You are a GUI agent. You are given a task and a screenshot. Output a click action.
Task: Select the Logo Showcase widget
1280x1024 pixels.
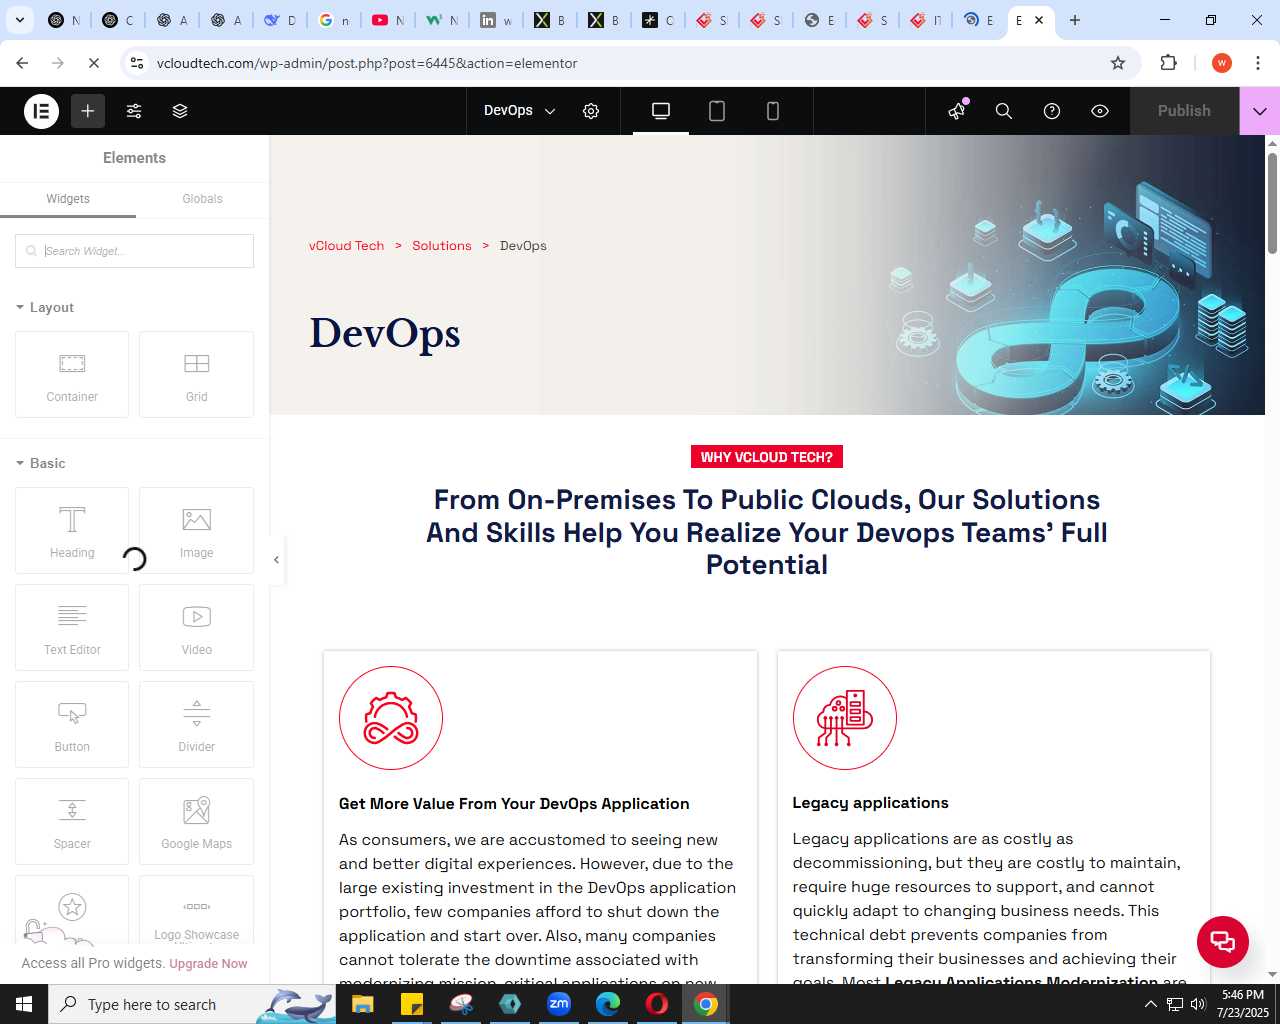point(197,912)
